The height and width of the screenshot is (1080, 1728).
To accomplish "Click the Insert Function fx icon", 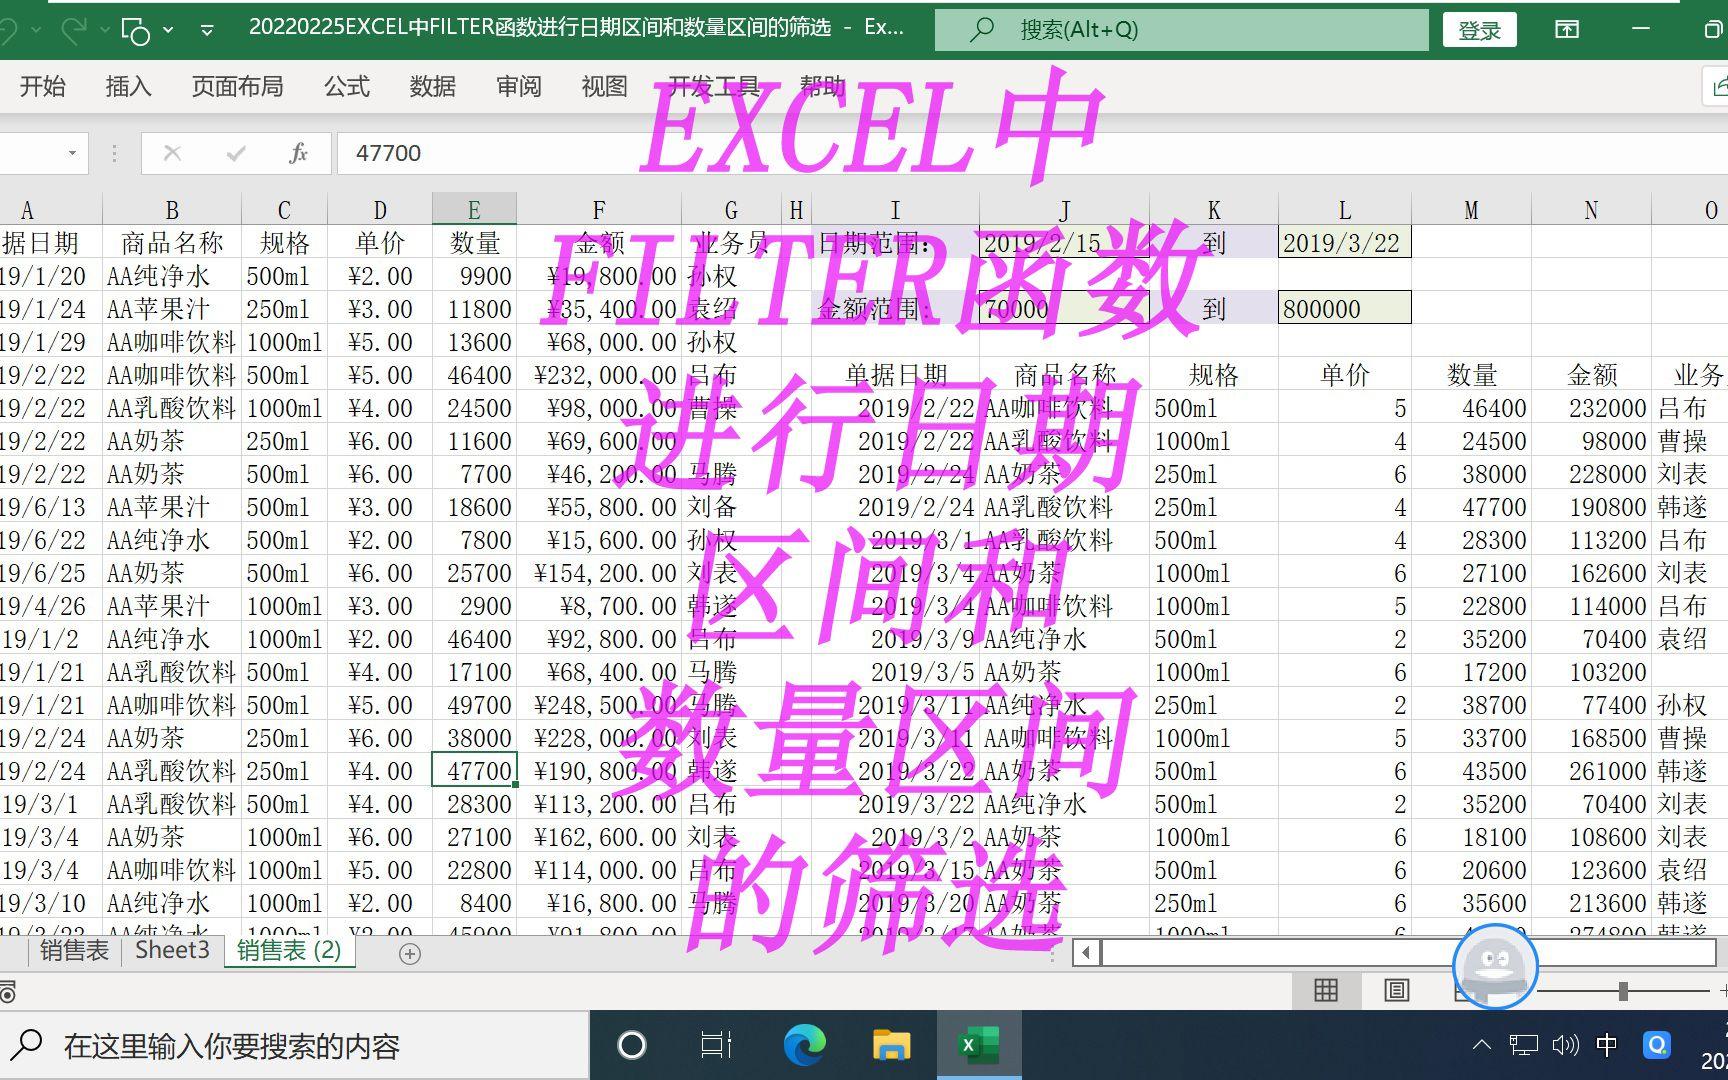I will 298,153.
